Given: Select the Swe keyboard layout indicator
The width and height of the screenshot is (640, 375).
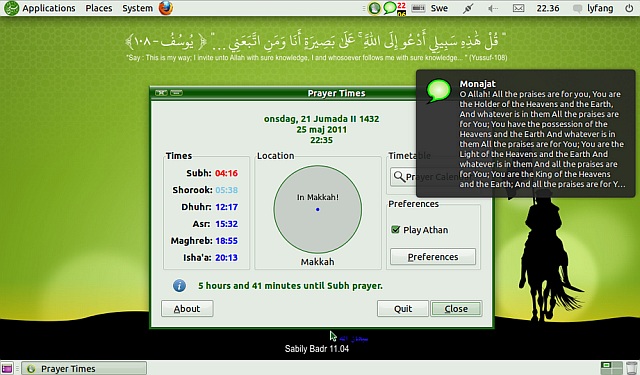Looking at the screenshot, I should click(x=439, y=8).
